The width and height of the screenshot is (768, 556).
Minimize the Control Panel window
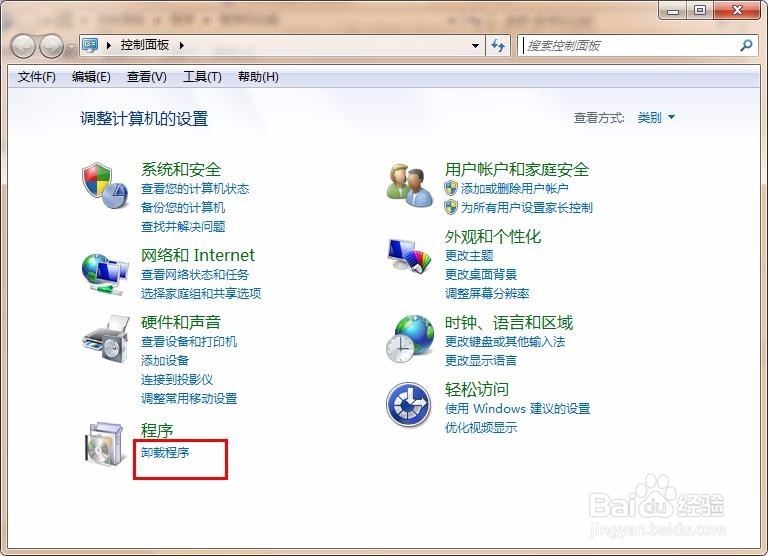672,10
